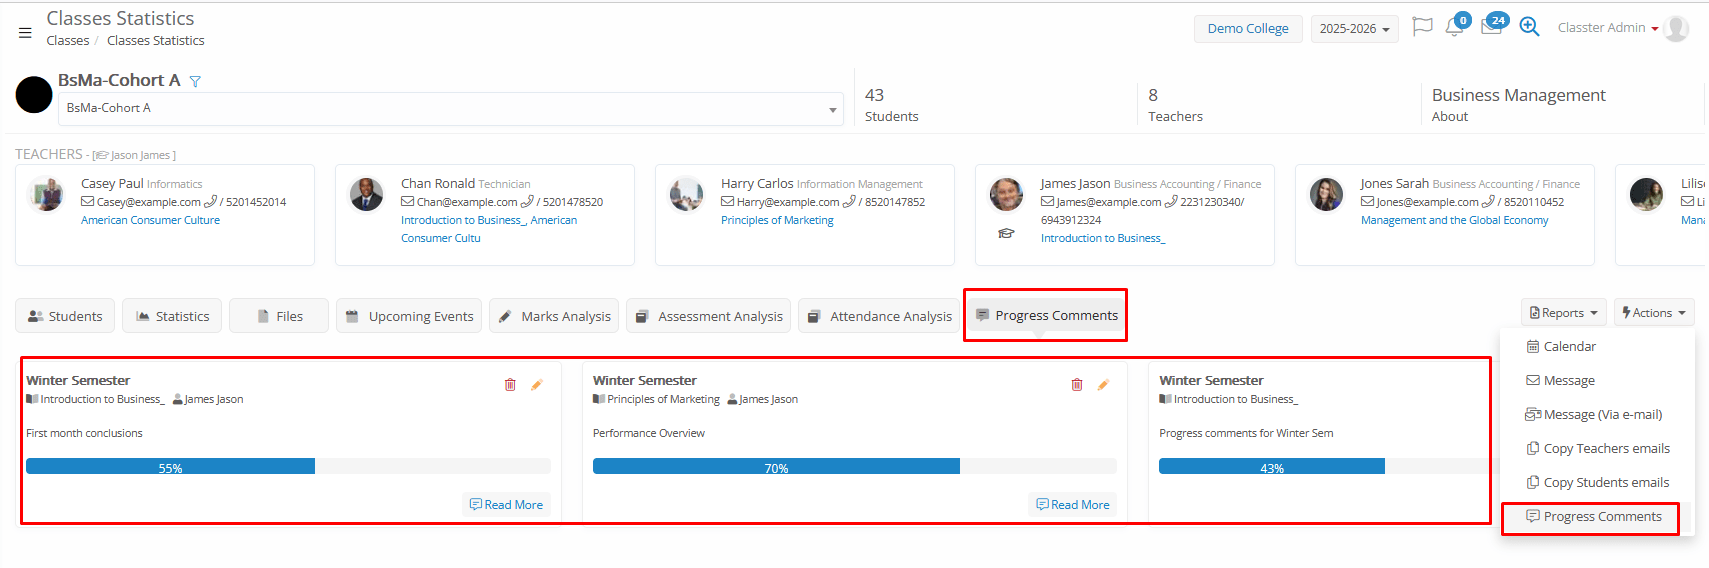Open the Principles of Marketing link

pyautogui.click(x=777, y=220)
